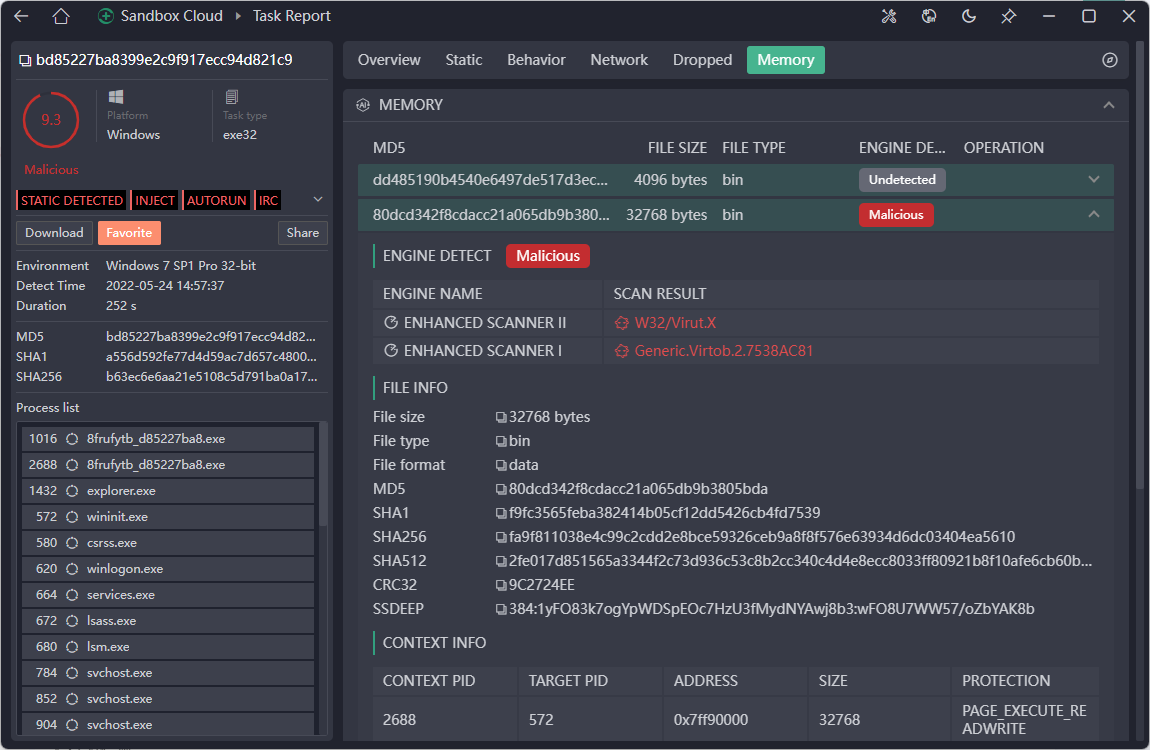The image size is (1150, 750).
Task: Select the lsm.exe process row
Action: (x=168, y=647)
